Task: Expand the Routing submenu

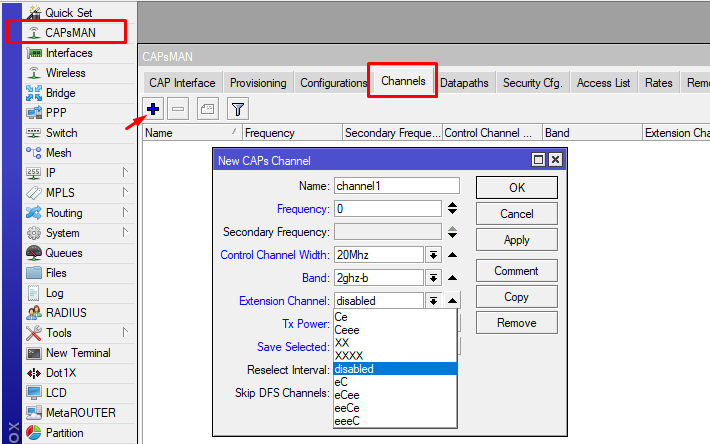Action: coord(64,213)
